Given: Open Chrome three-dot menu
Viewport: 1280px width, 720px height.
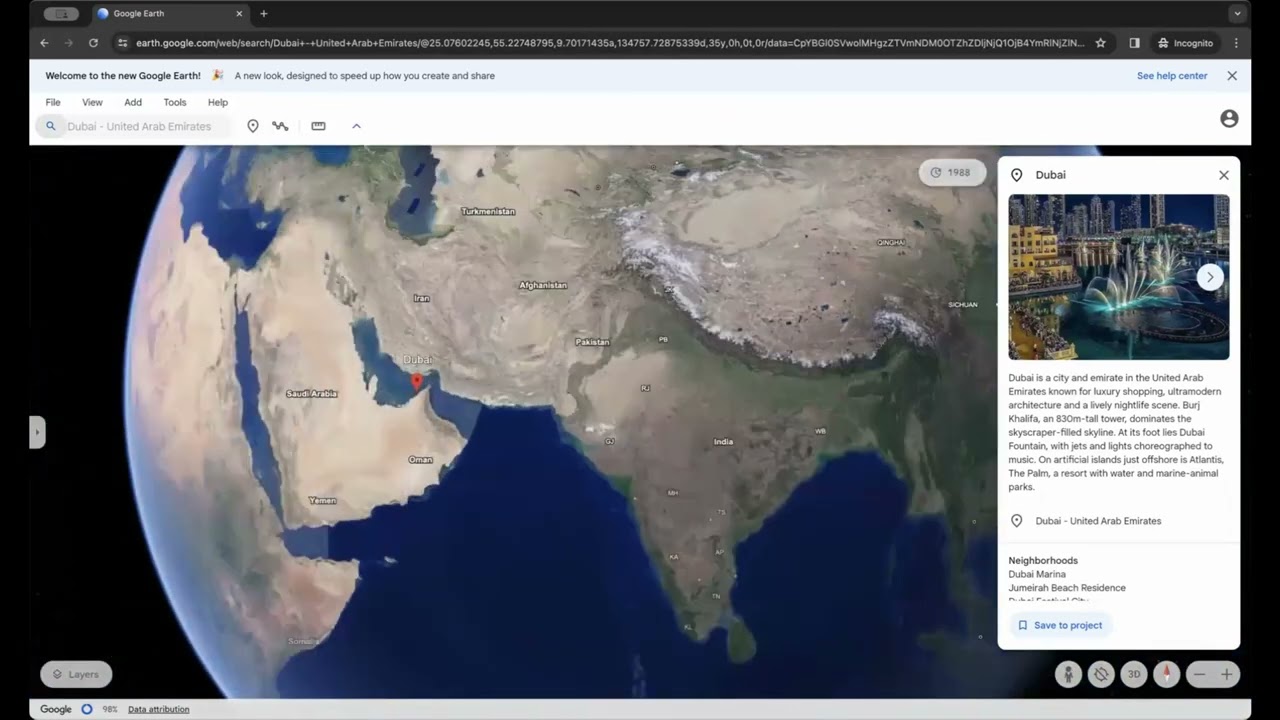Looking at the screenshot, I should (x=1237, y=43).
